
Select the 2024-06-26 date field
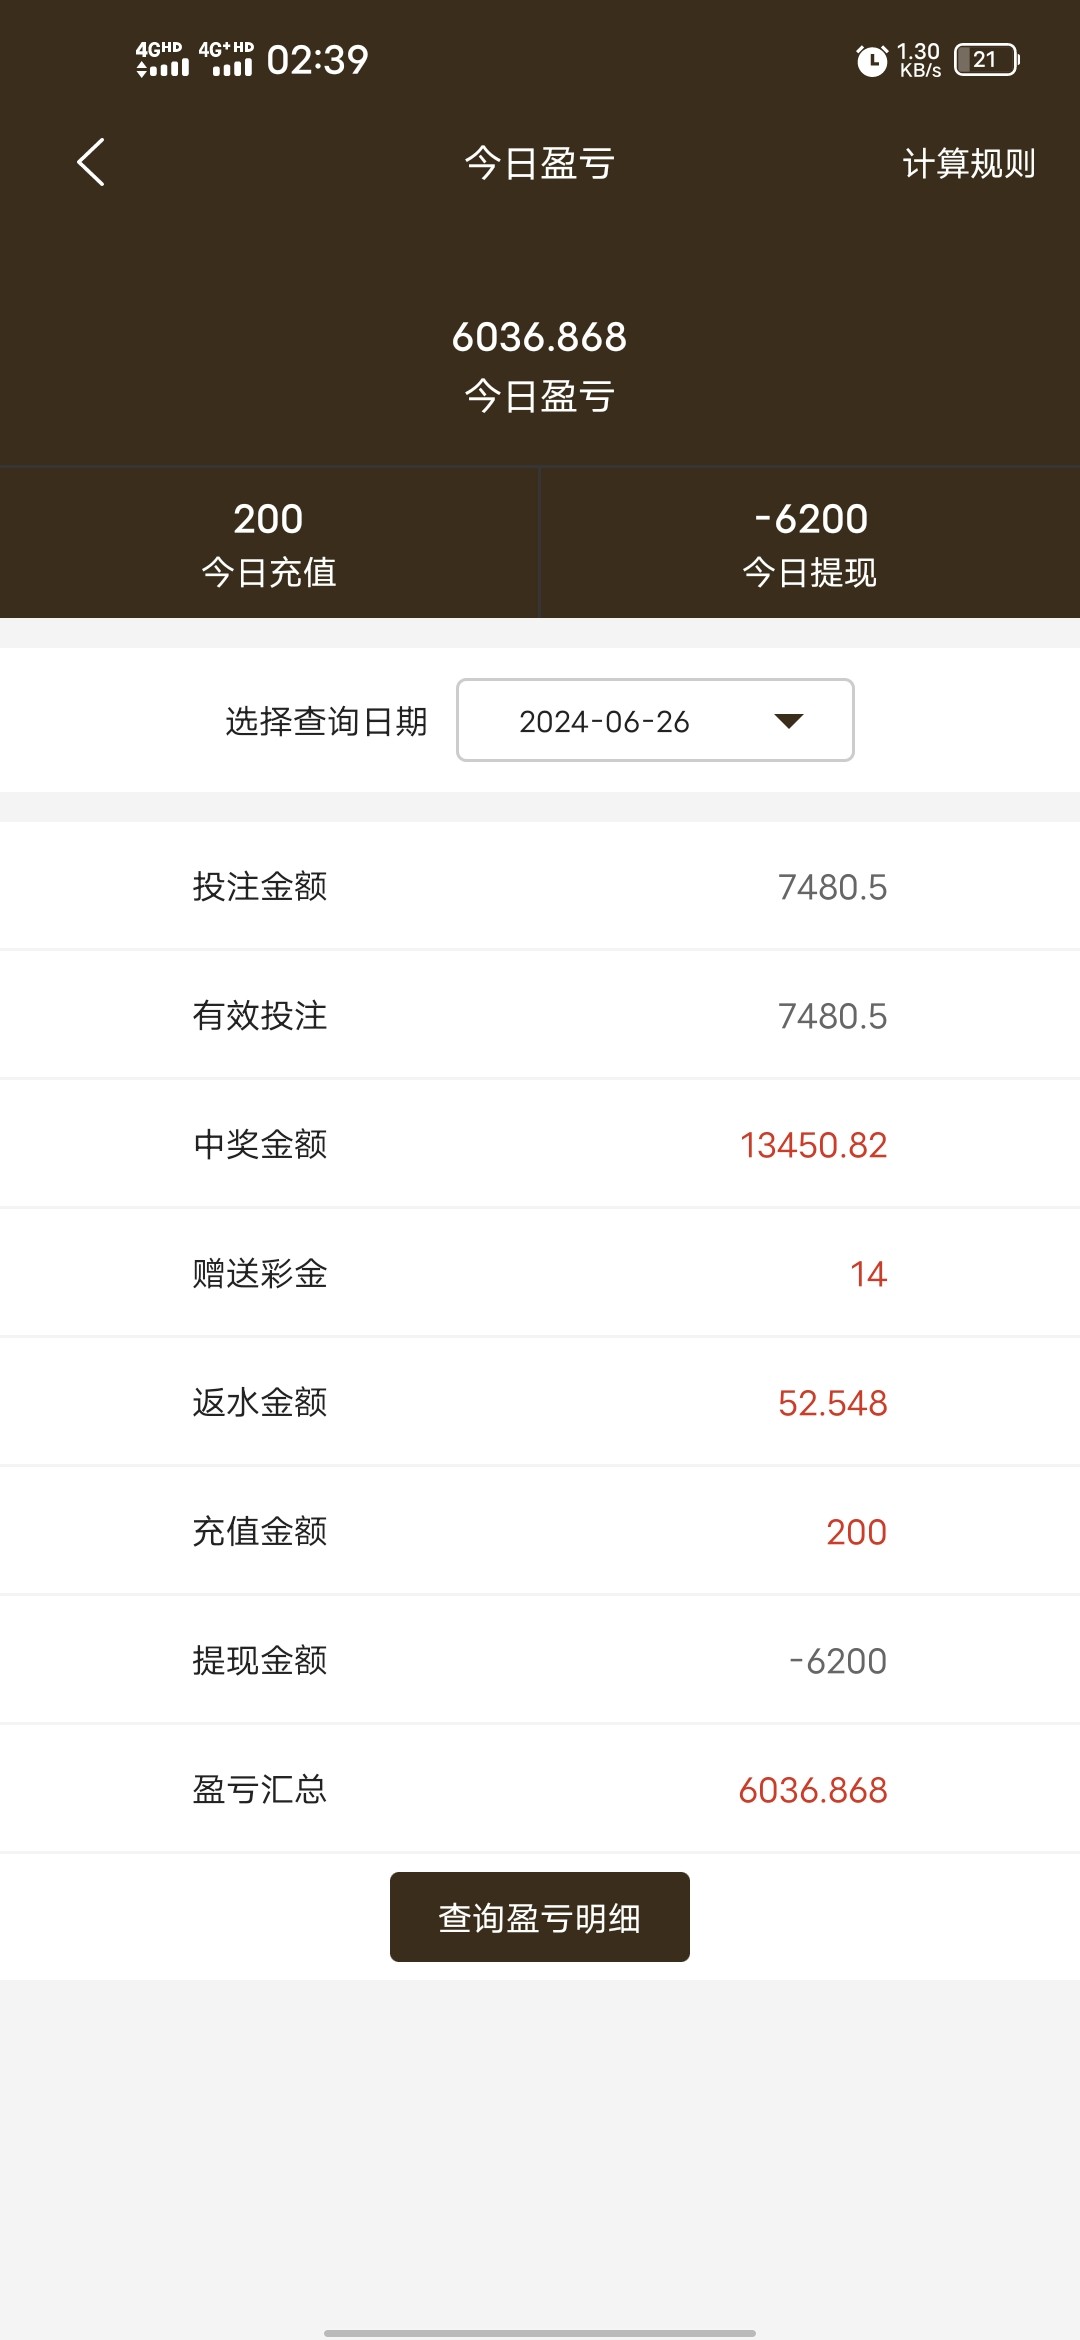click(604, 721)
